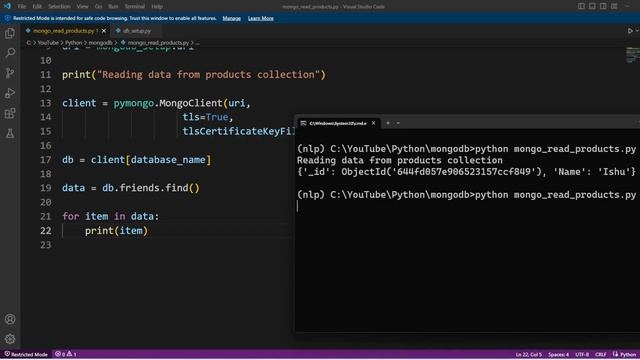
Task: Click mongo_read_products.py in breadcrumb
Action: (x=158, y=43)
